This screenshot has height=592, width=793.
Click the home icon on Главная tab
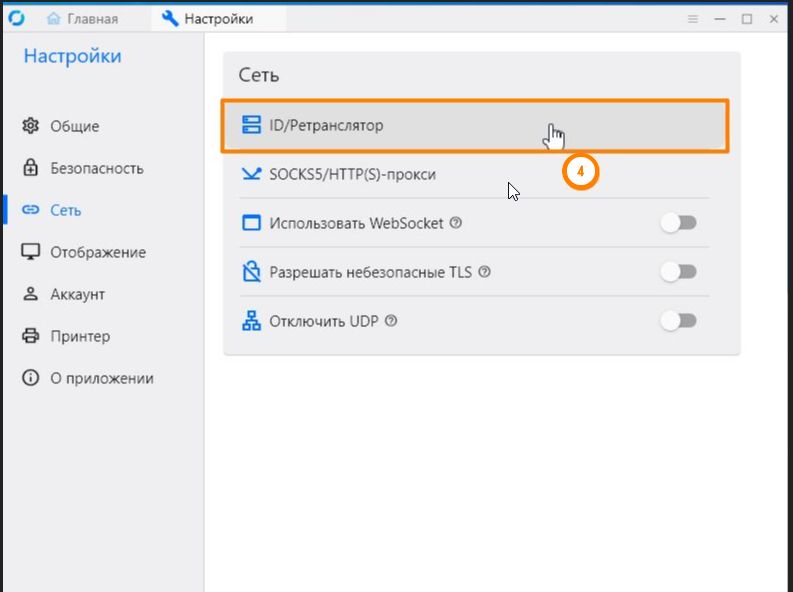click(53, 19)
